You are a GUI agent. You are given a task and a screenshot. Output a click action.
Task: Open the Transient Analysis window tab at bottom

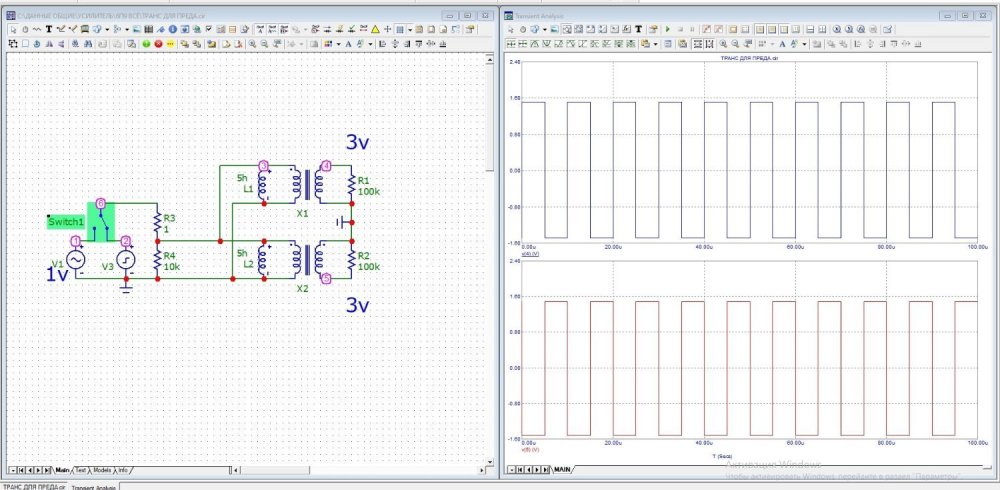pos(94,486)
